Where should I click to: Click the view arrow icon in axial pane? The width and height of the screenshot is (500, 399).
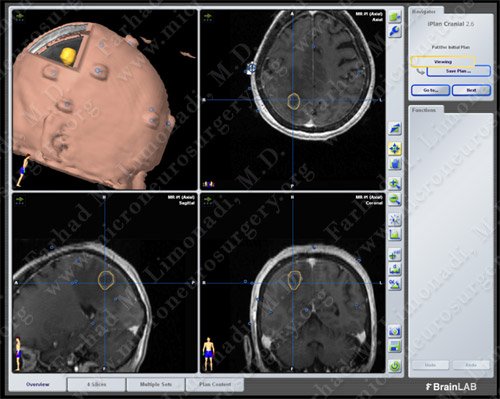coord(208,17)
